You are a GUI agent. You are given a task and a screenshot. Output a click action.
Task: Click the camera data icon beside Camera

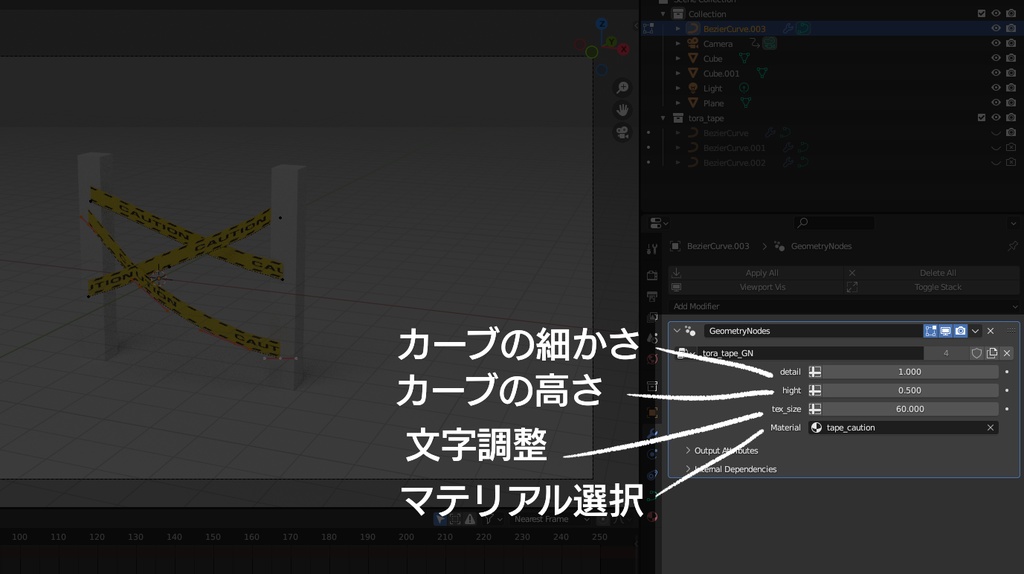(x=770, y=44)
